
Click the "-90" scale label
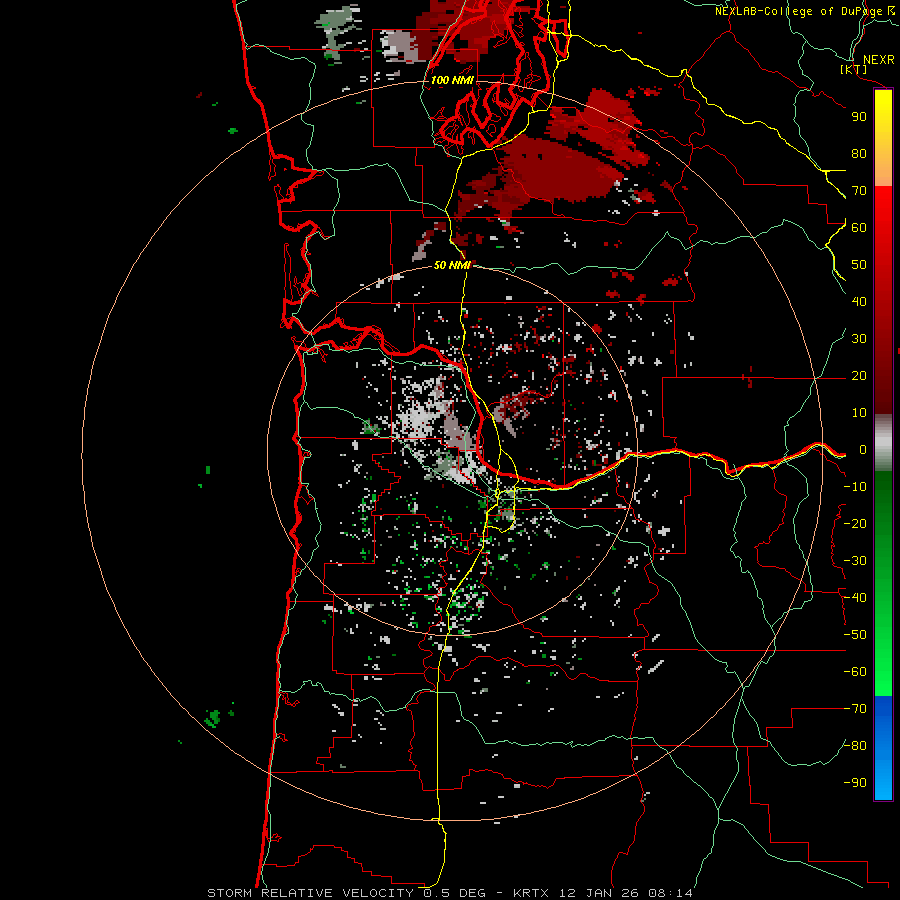(855, 783)
